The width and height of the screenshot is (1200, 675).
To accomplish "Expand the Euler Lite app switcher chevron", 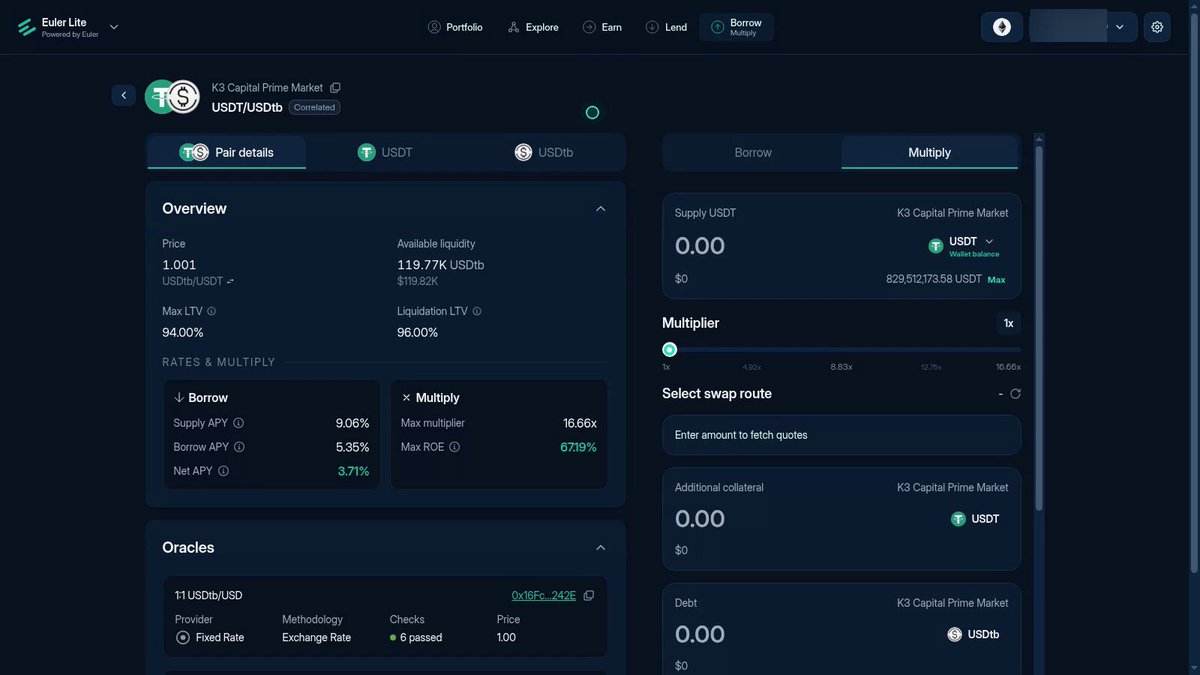I will (114, 27).
